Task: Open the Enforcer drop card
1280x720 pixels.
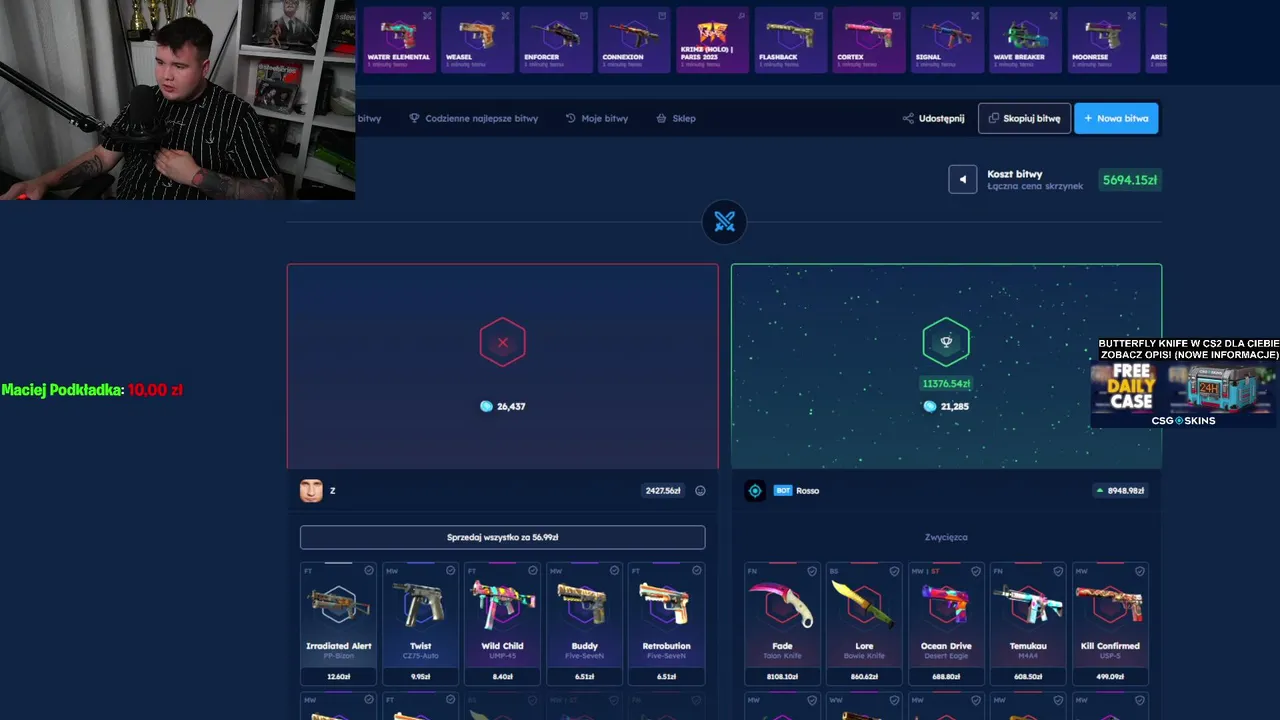Action: pyautogui.click(x=555, y=40)
